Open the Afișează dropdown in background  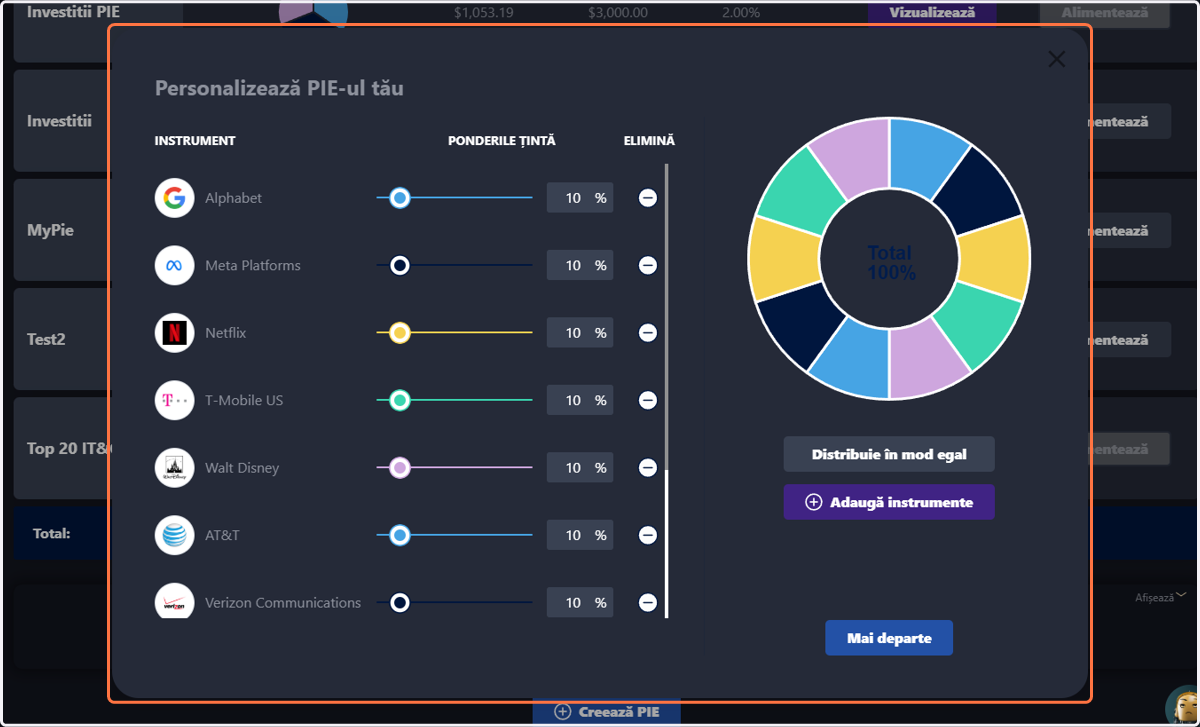(1160, 597)
